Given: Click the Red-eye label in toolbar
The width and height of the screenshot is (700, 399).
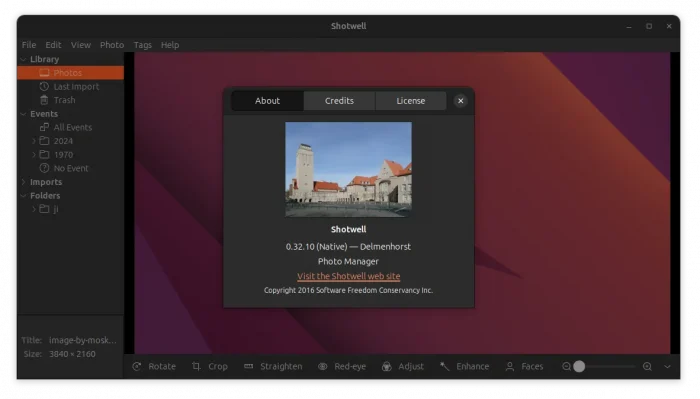Looking at the screenshot, I should [x=350, y=366].
